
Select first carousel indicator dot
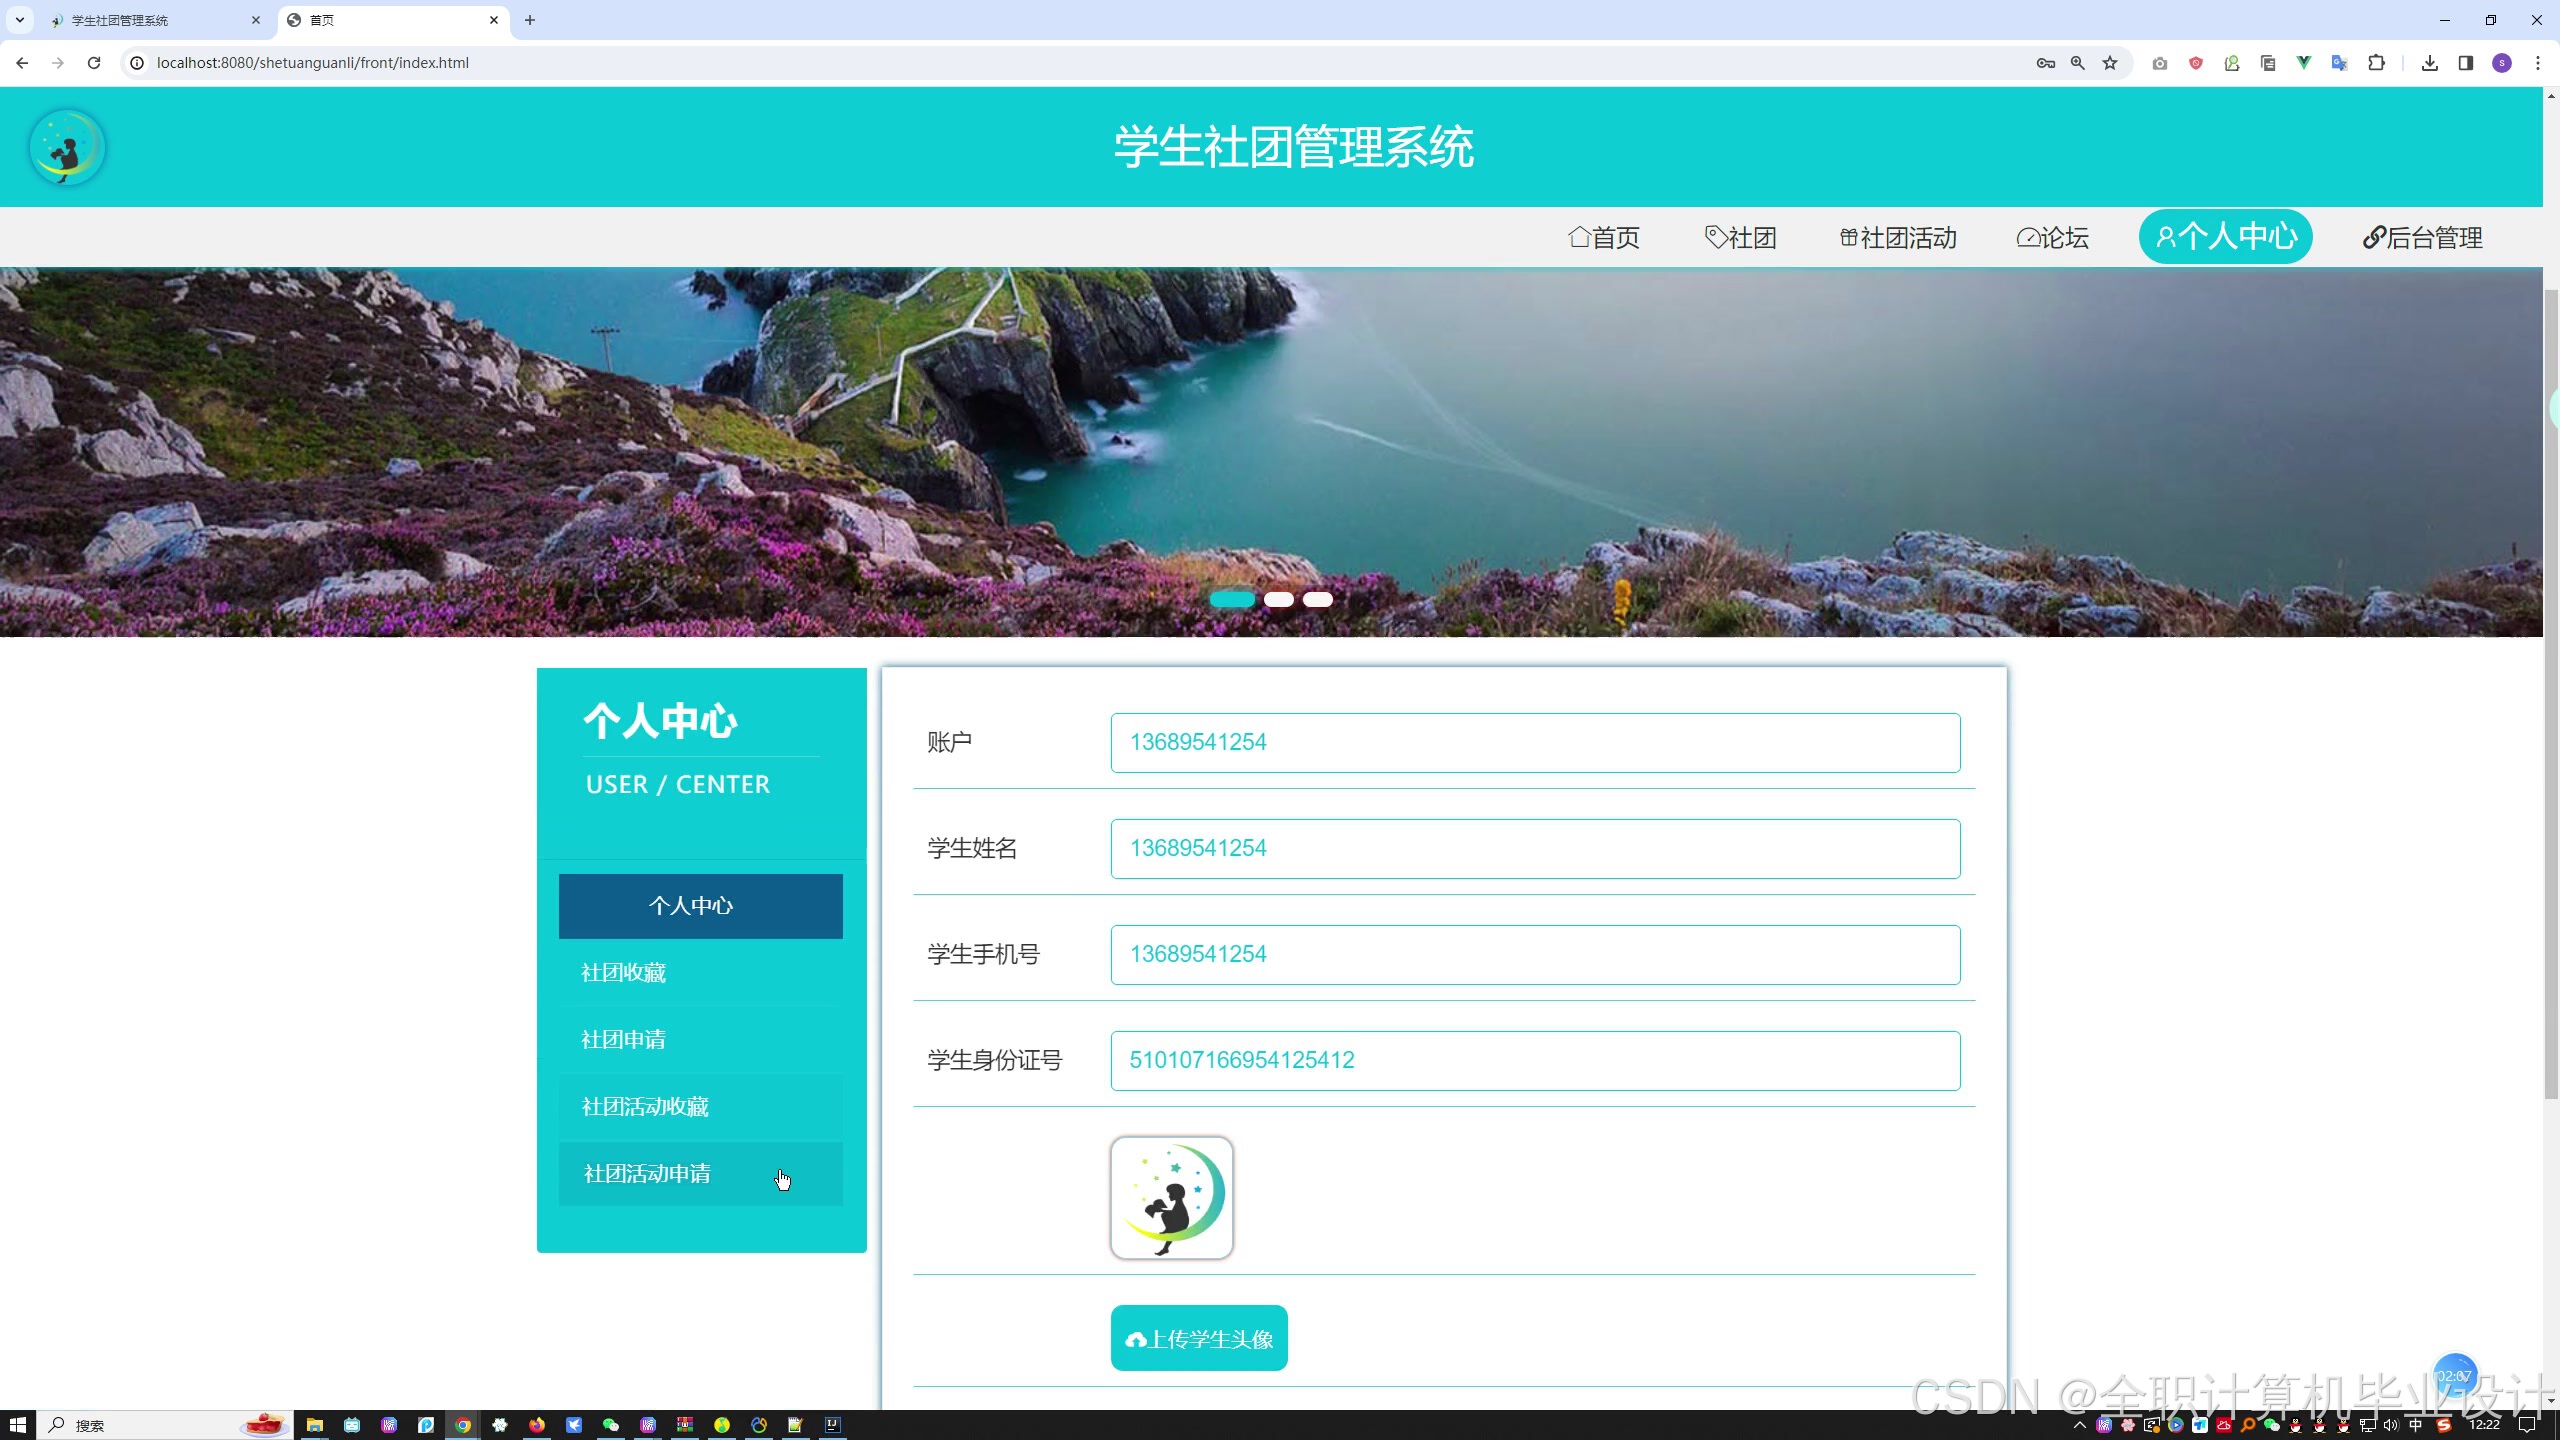[x=1232, y=599]
